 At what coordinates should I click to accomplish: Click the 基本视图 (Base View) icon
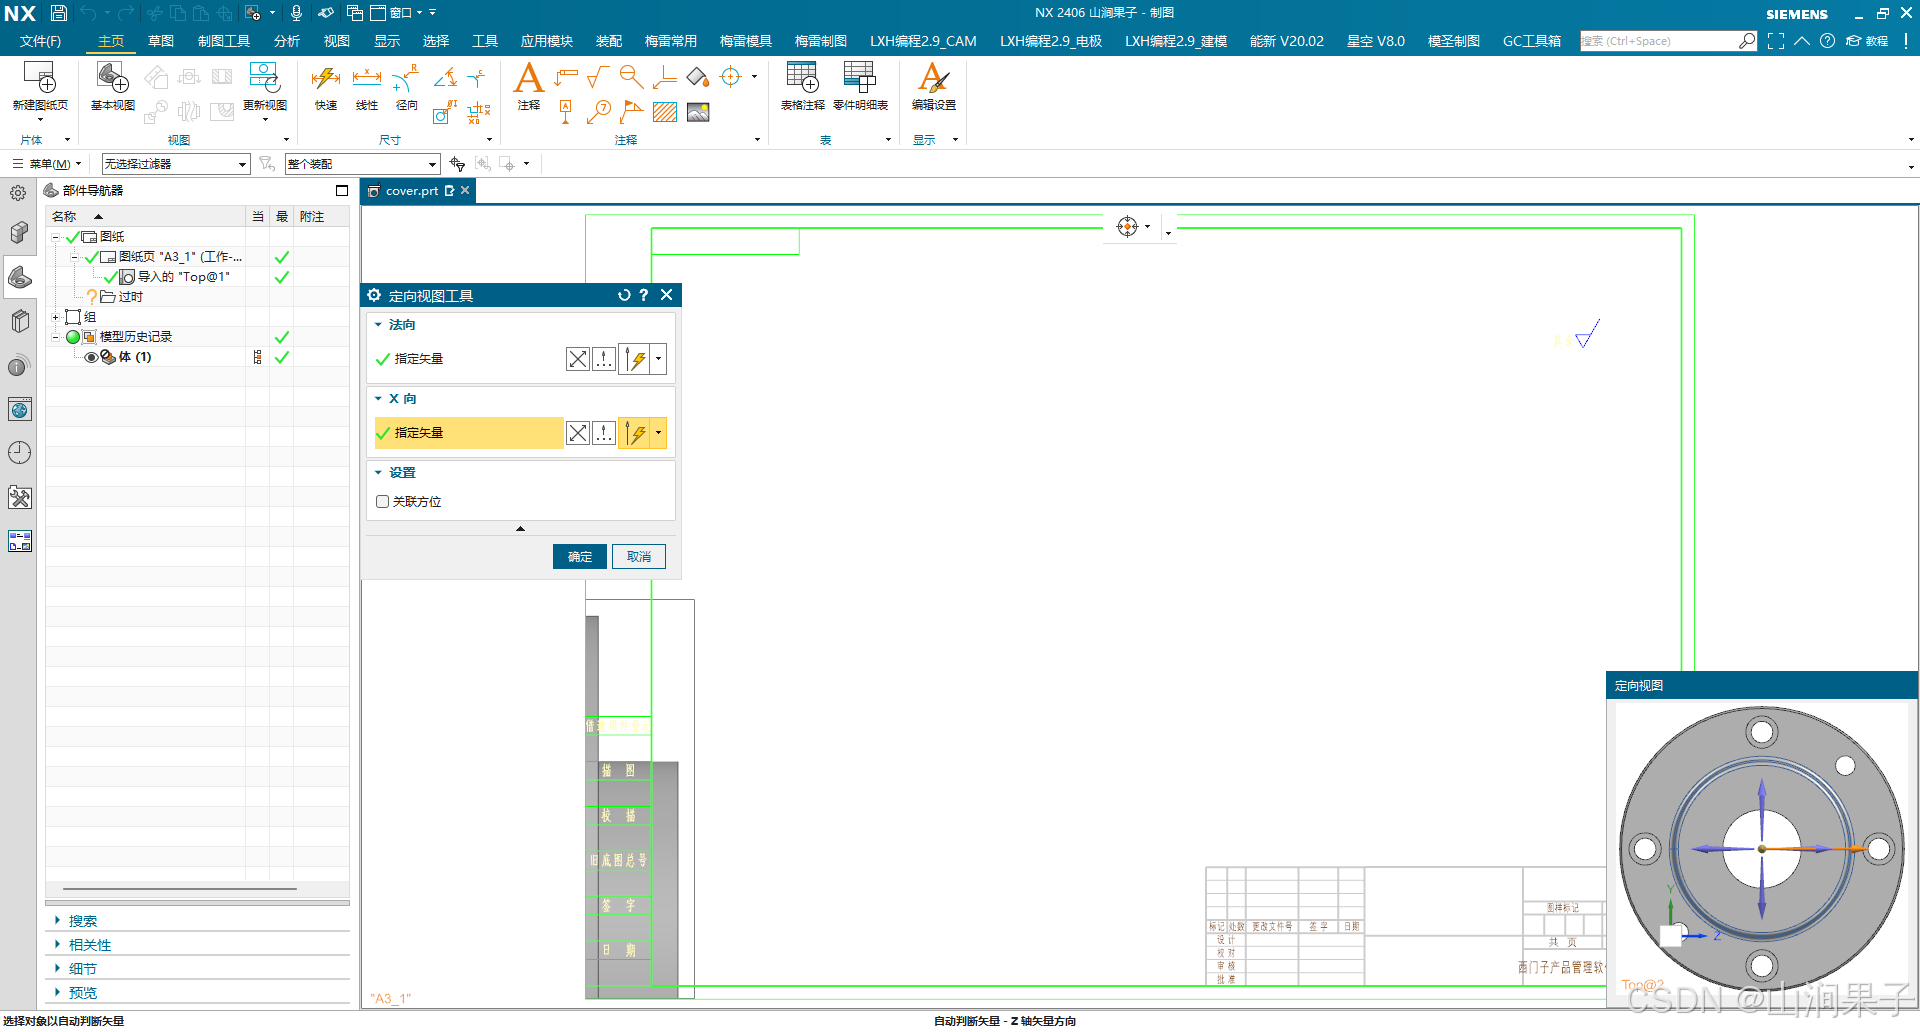click(113, 78)
